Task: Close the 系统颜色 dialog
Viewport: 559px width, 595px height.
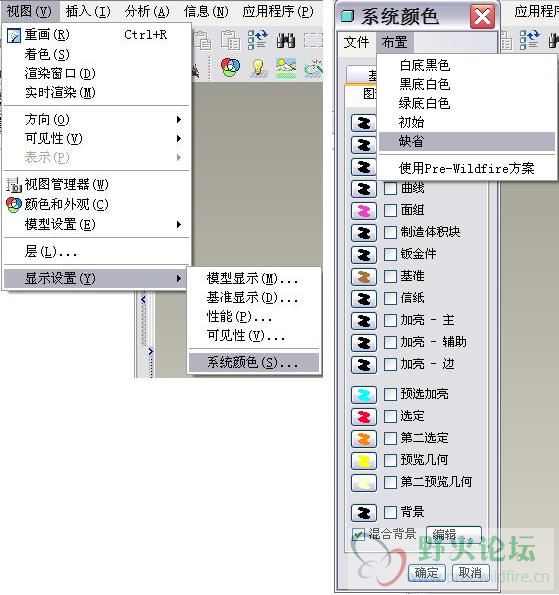Action: pyautogui.click(x=482, y=16)
